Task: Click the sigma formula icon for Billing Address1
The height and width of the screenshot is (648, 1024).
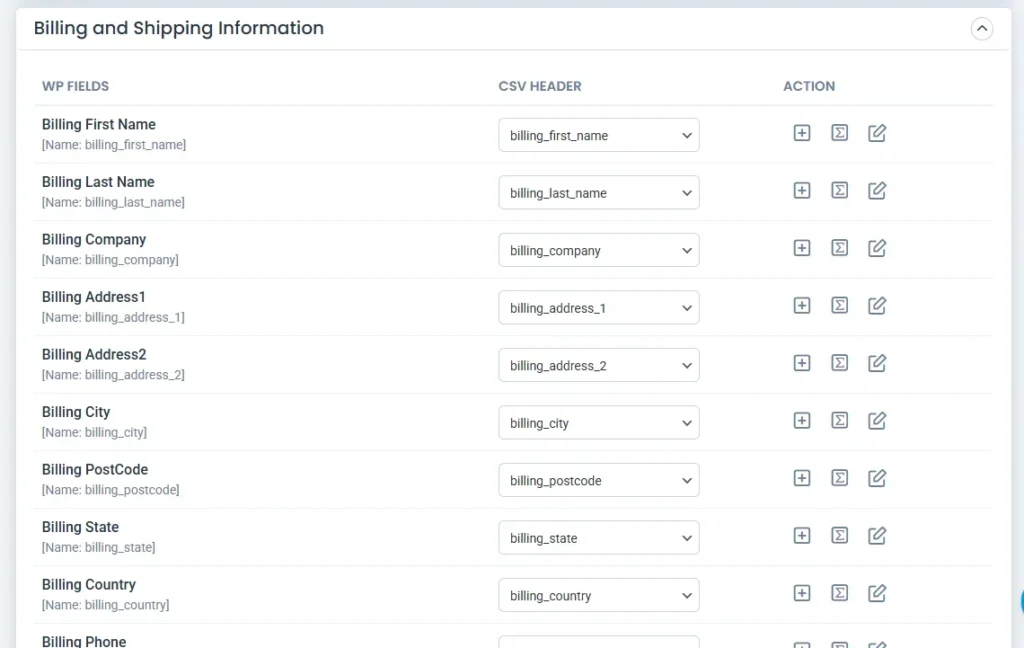Action: click(839, 305)
